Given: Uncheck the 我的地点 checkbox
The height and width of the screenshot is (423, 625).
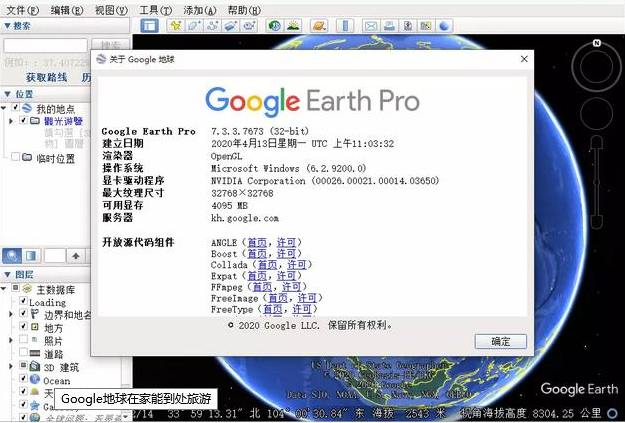Looking at the screenshot, I should pos(16,107).
